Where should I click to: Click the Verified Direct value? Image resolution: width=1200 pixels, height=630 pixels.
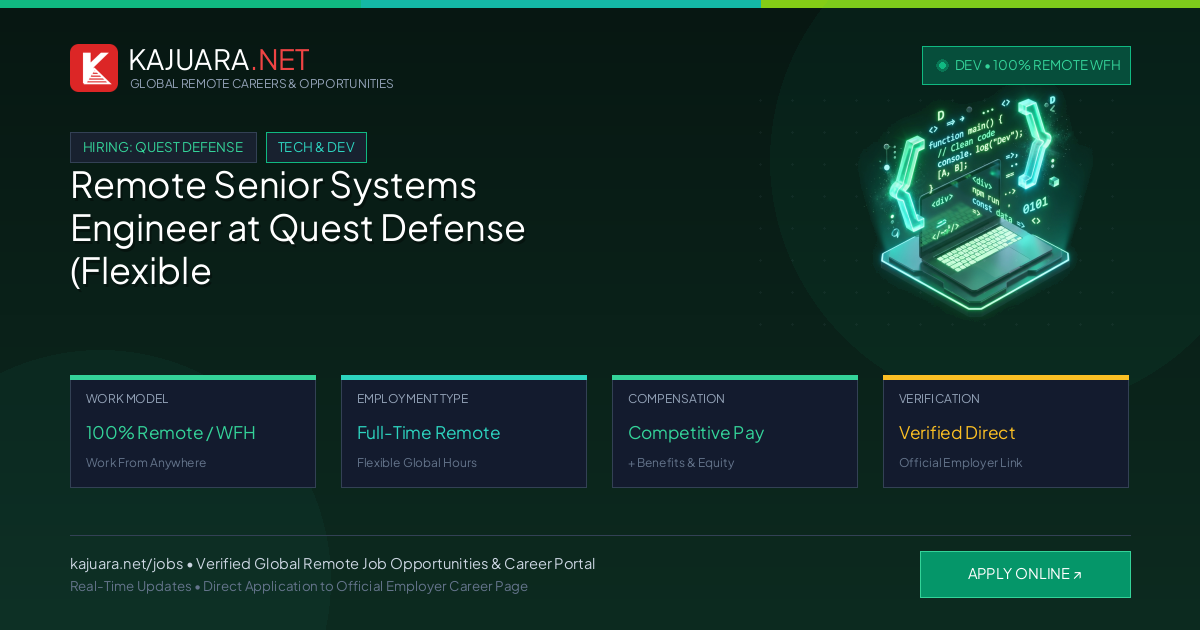(957, 433)
